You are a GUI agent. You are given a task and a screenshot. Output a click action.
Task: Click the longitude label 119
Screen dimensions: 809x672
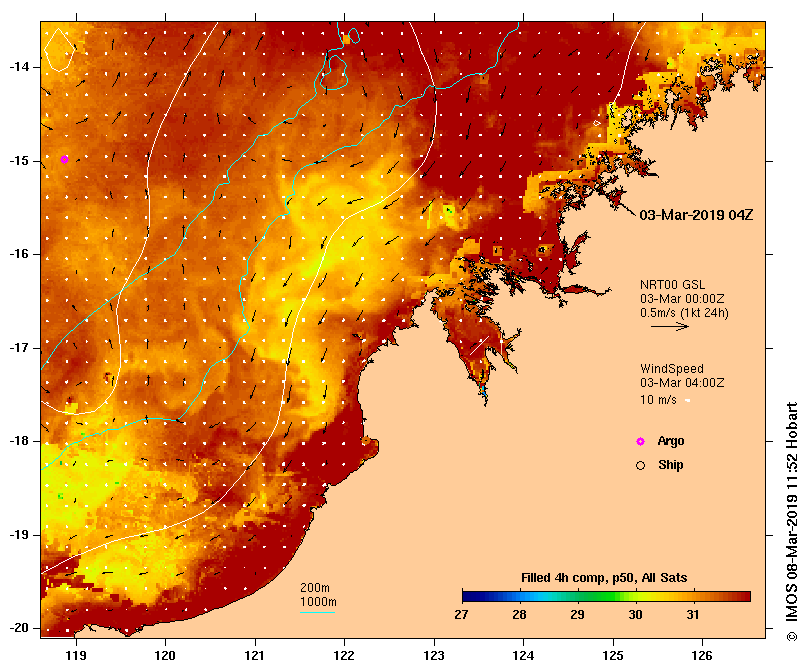click(76, 655)
